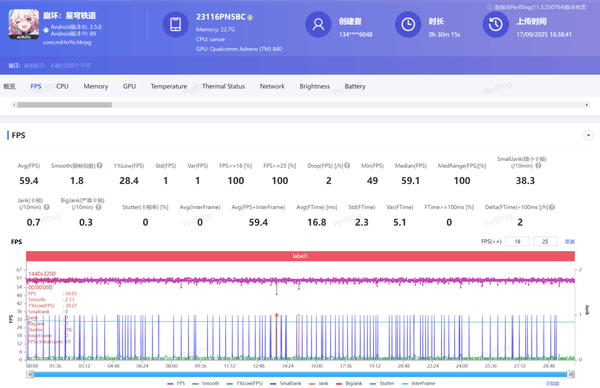Click the upload time history icon

pos(496,24)
